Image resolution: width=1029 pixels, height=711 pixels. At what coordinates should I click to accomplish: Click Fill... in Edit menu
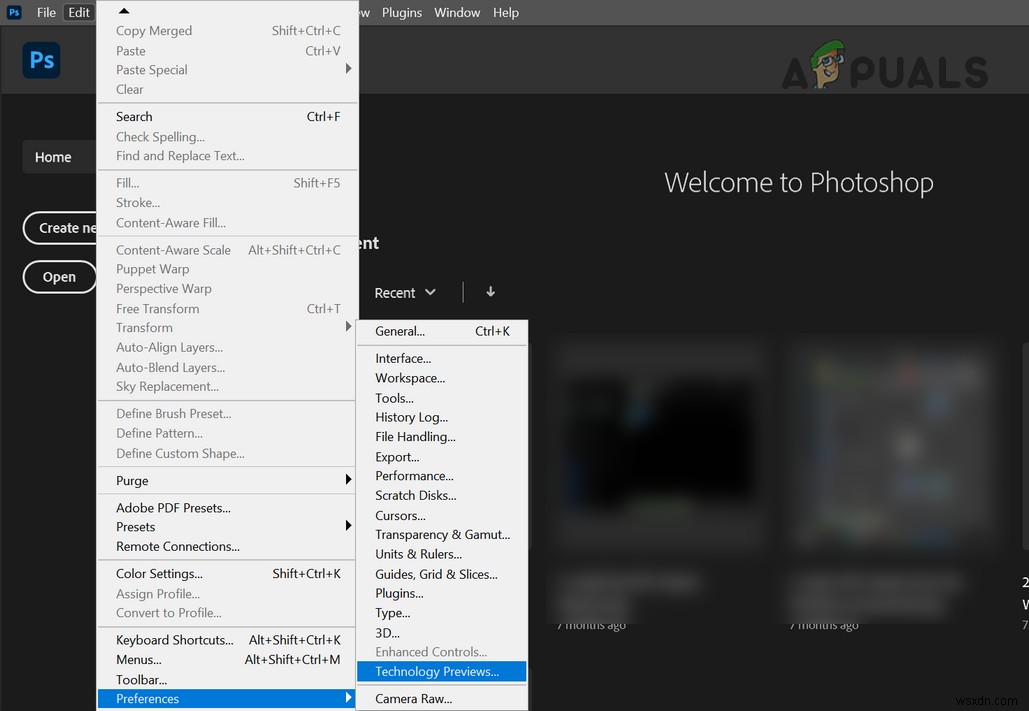tap(226, 183)
